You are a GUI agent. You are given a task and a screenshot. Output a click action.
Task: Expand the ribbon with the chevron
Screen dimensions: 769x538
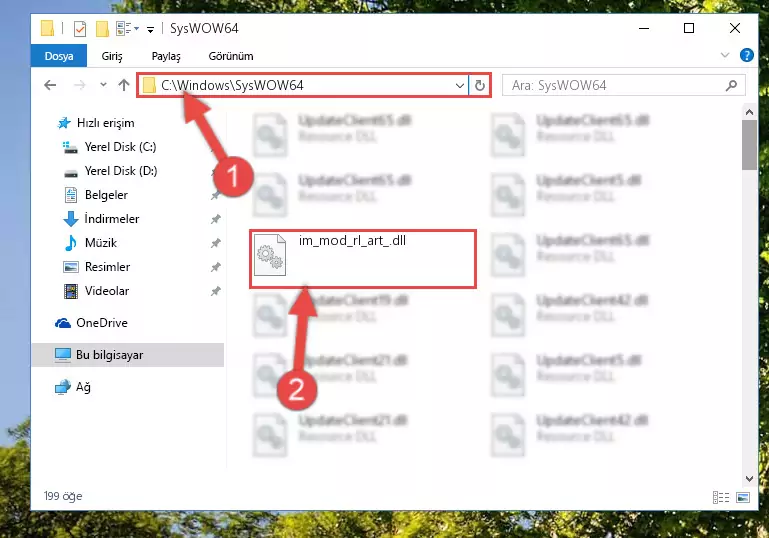click(x=725, y=55)
